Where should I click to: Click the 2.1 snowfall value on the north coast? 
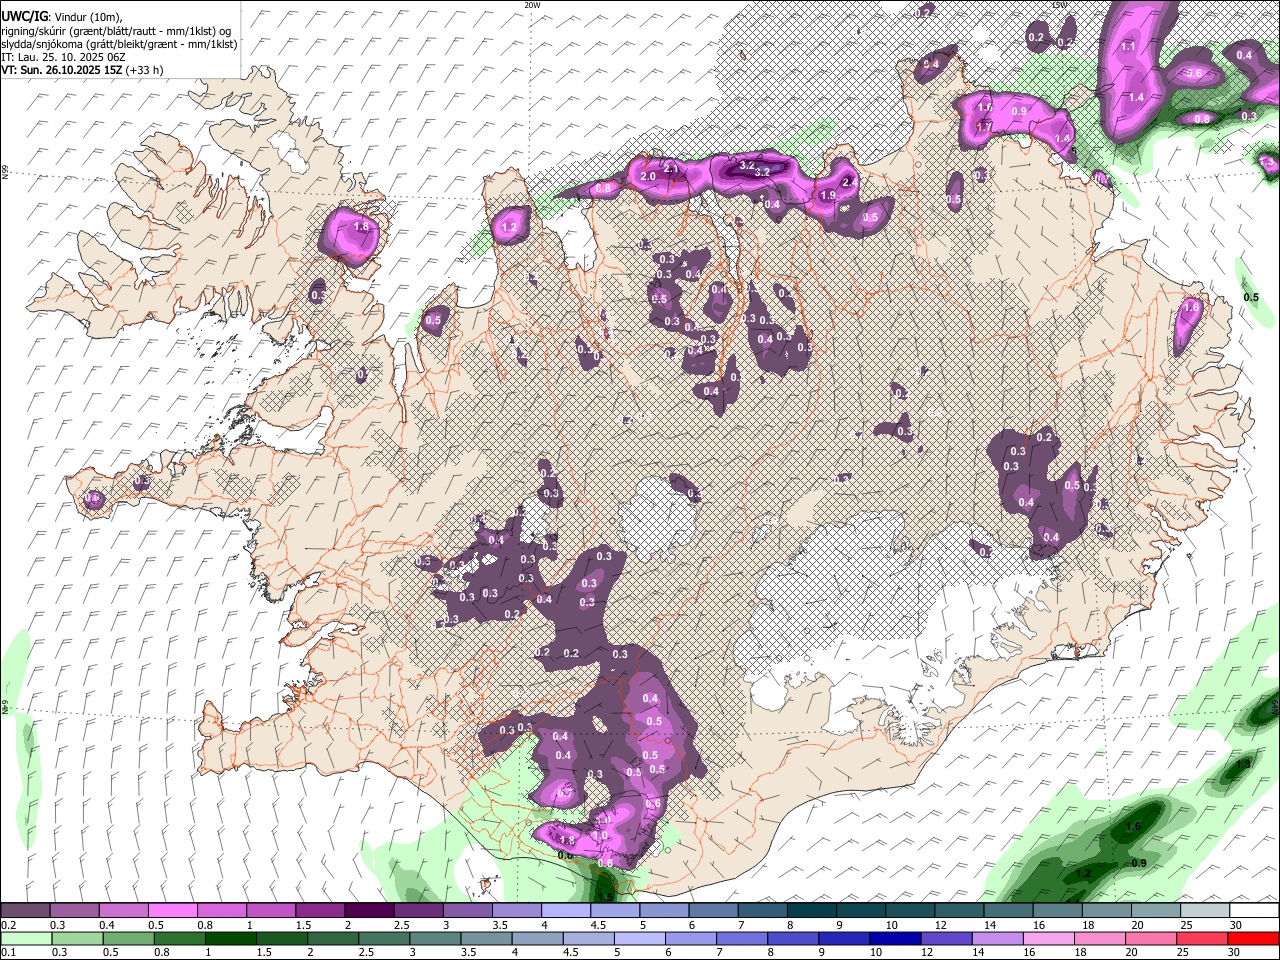pyautogui.click(x=671, y=169)
